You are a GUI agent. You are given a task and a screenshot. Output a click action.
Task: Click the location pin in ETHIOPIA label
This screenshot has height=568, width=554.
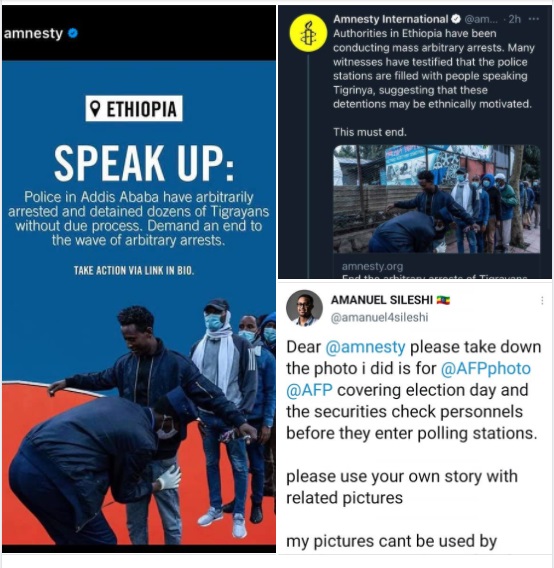95,109
